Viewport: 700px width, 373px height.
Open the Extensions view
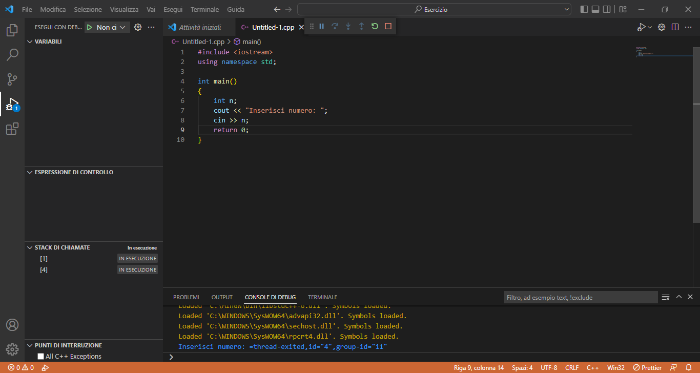12,129
